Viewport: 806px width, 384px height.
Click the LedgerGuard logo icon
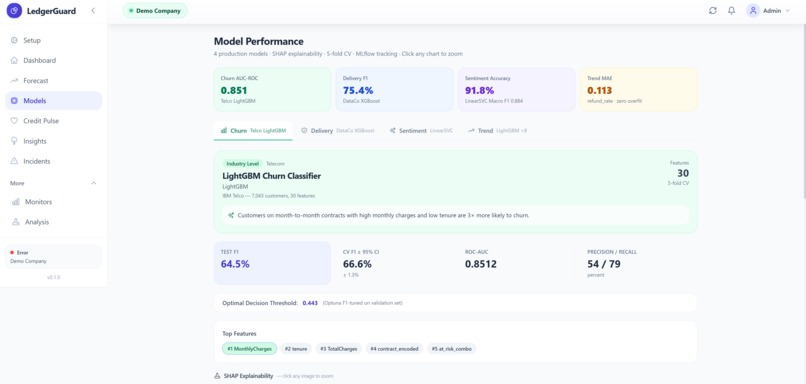click(x=14, y=10)
